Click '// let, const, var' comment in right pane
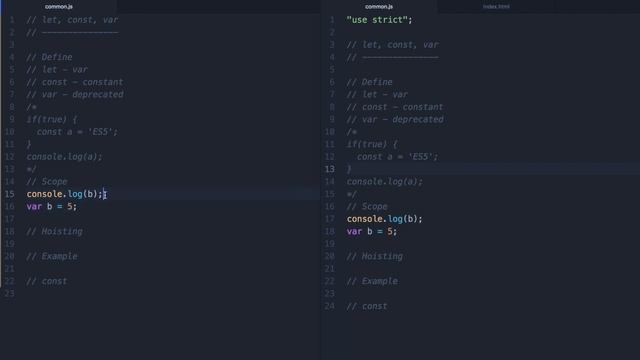This screenshot has width=640, height=360. pos(393,44)
